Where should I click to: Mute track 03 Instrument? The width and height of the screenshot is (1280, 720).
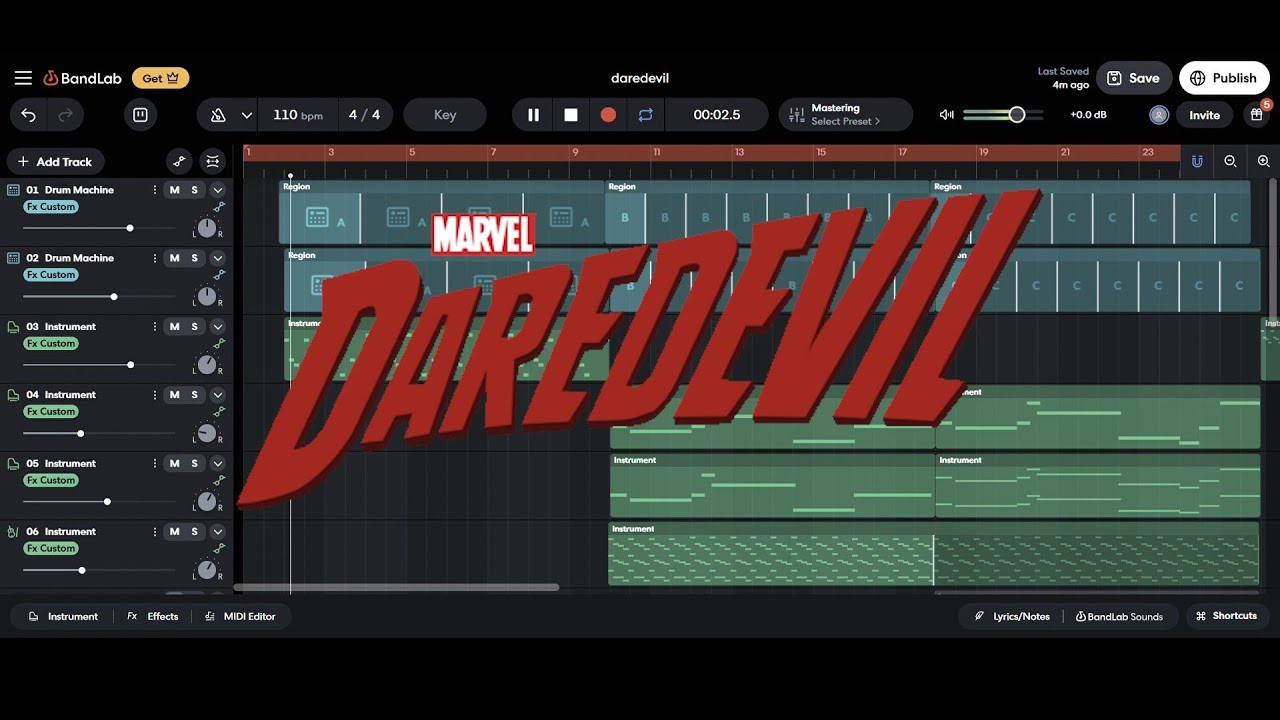click(x=174, y=327)
